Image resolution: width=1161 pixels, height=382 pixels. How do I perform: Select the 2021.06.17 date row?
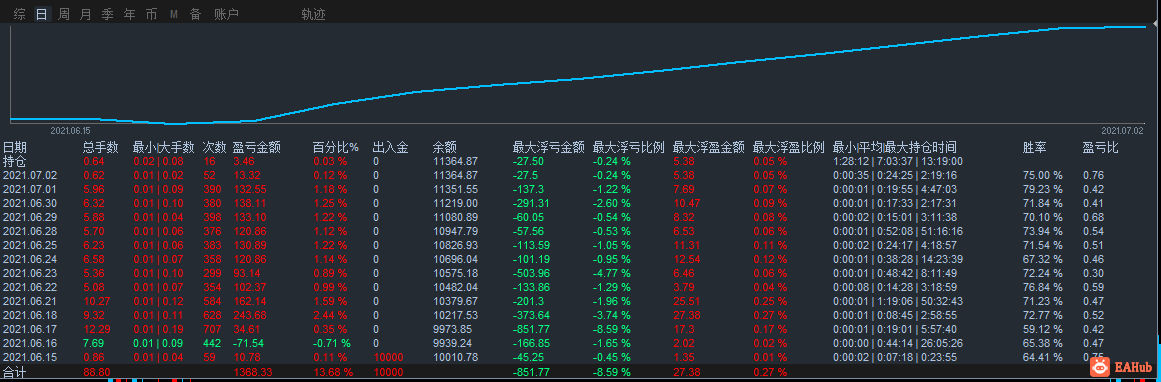pos(580,329)
